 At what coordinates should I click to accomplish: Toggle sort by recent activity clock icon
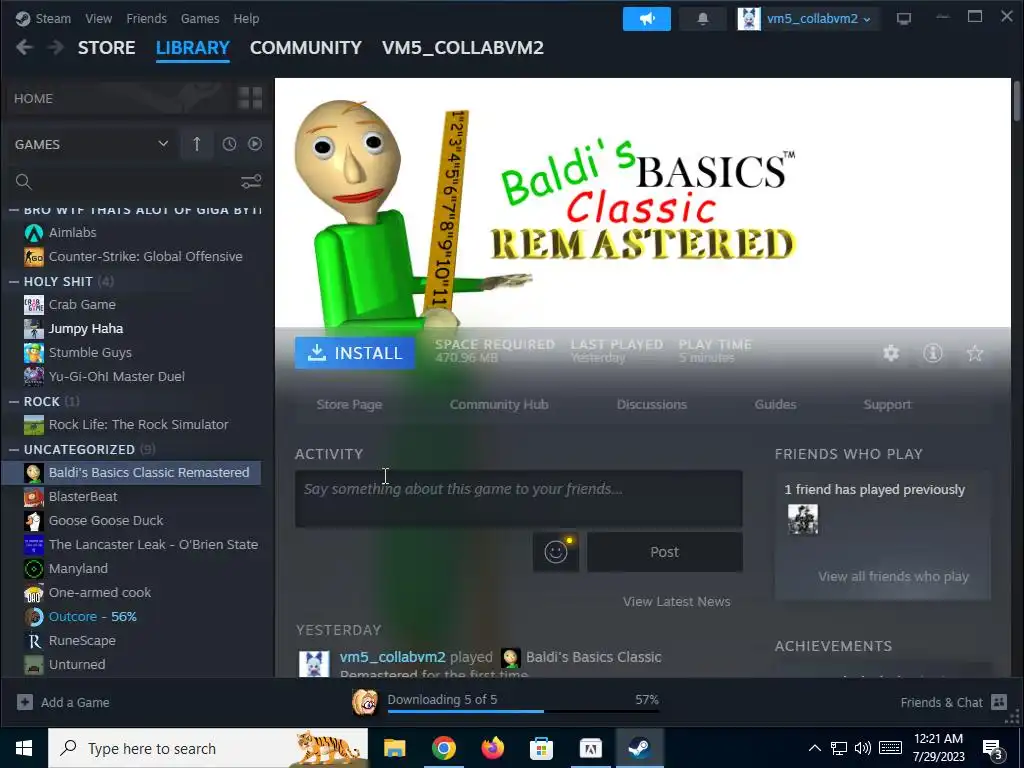tap(229, 144)
